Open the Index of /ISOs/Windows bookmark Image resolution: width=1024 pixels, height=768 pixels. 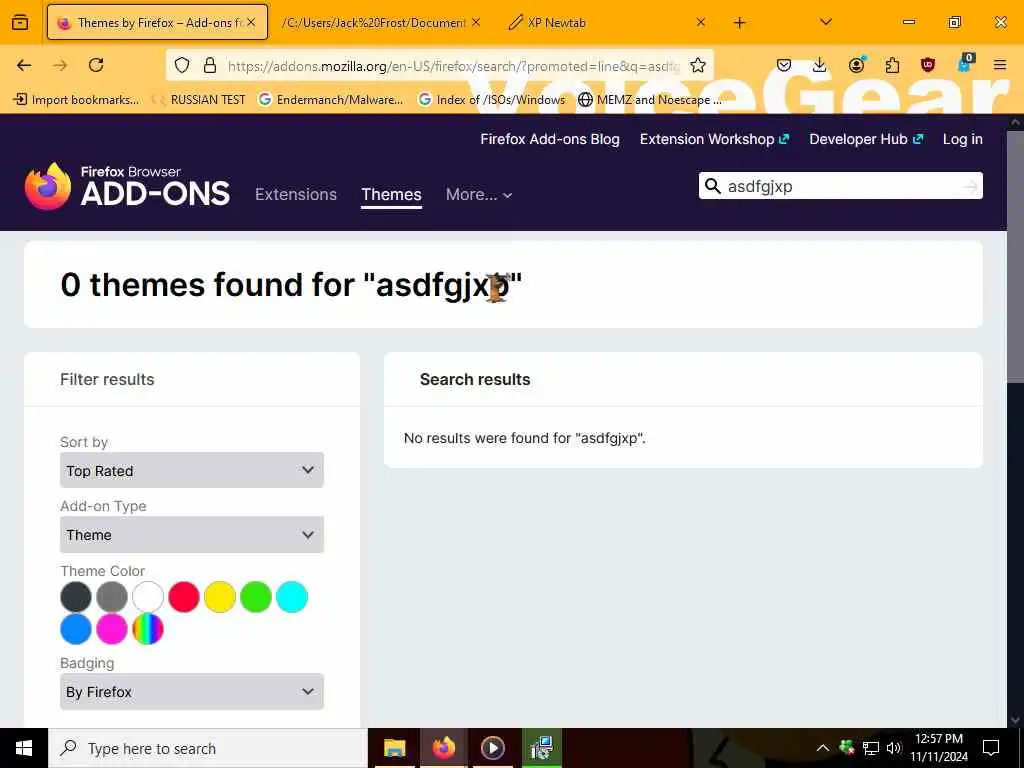coord(492,100)
